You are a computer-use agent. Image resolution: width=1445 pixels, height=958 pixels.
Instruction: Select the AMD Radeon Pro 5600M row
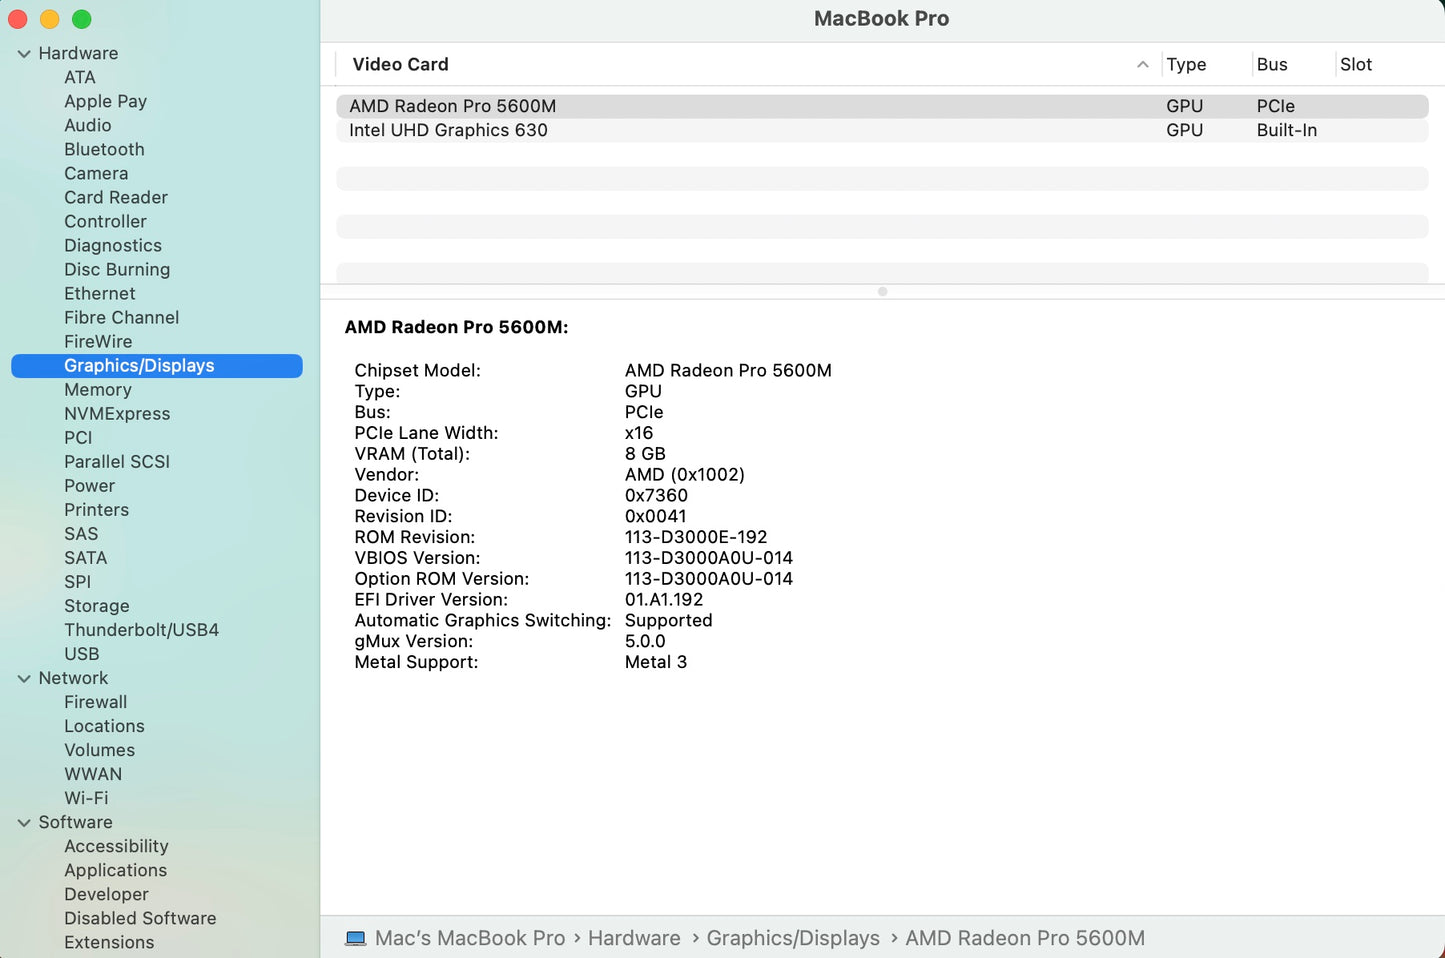point(452,106)
